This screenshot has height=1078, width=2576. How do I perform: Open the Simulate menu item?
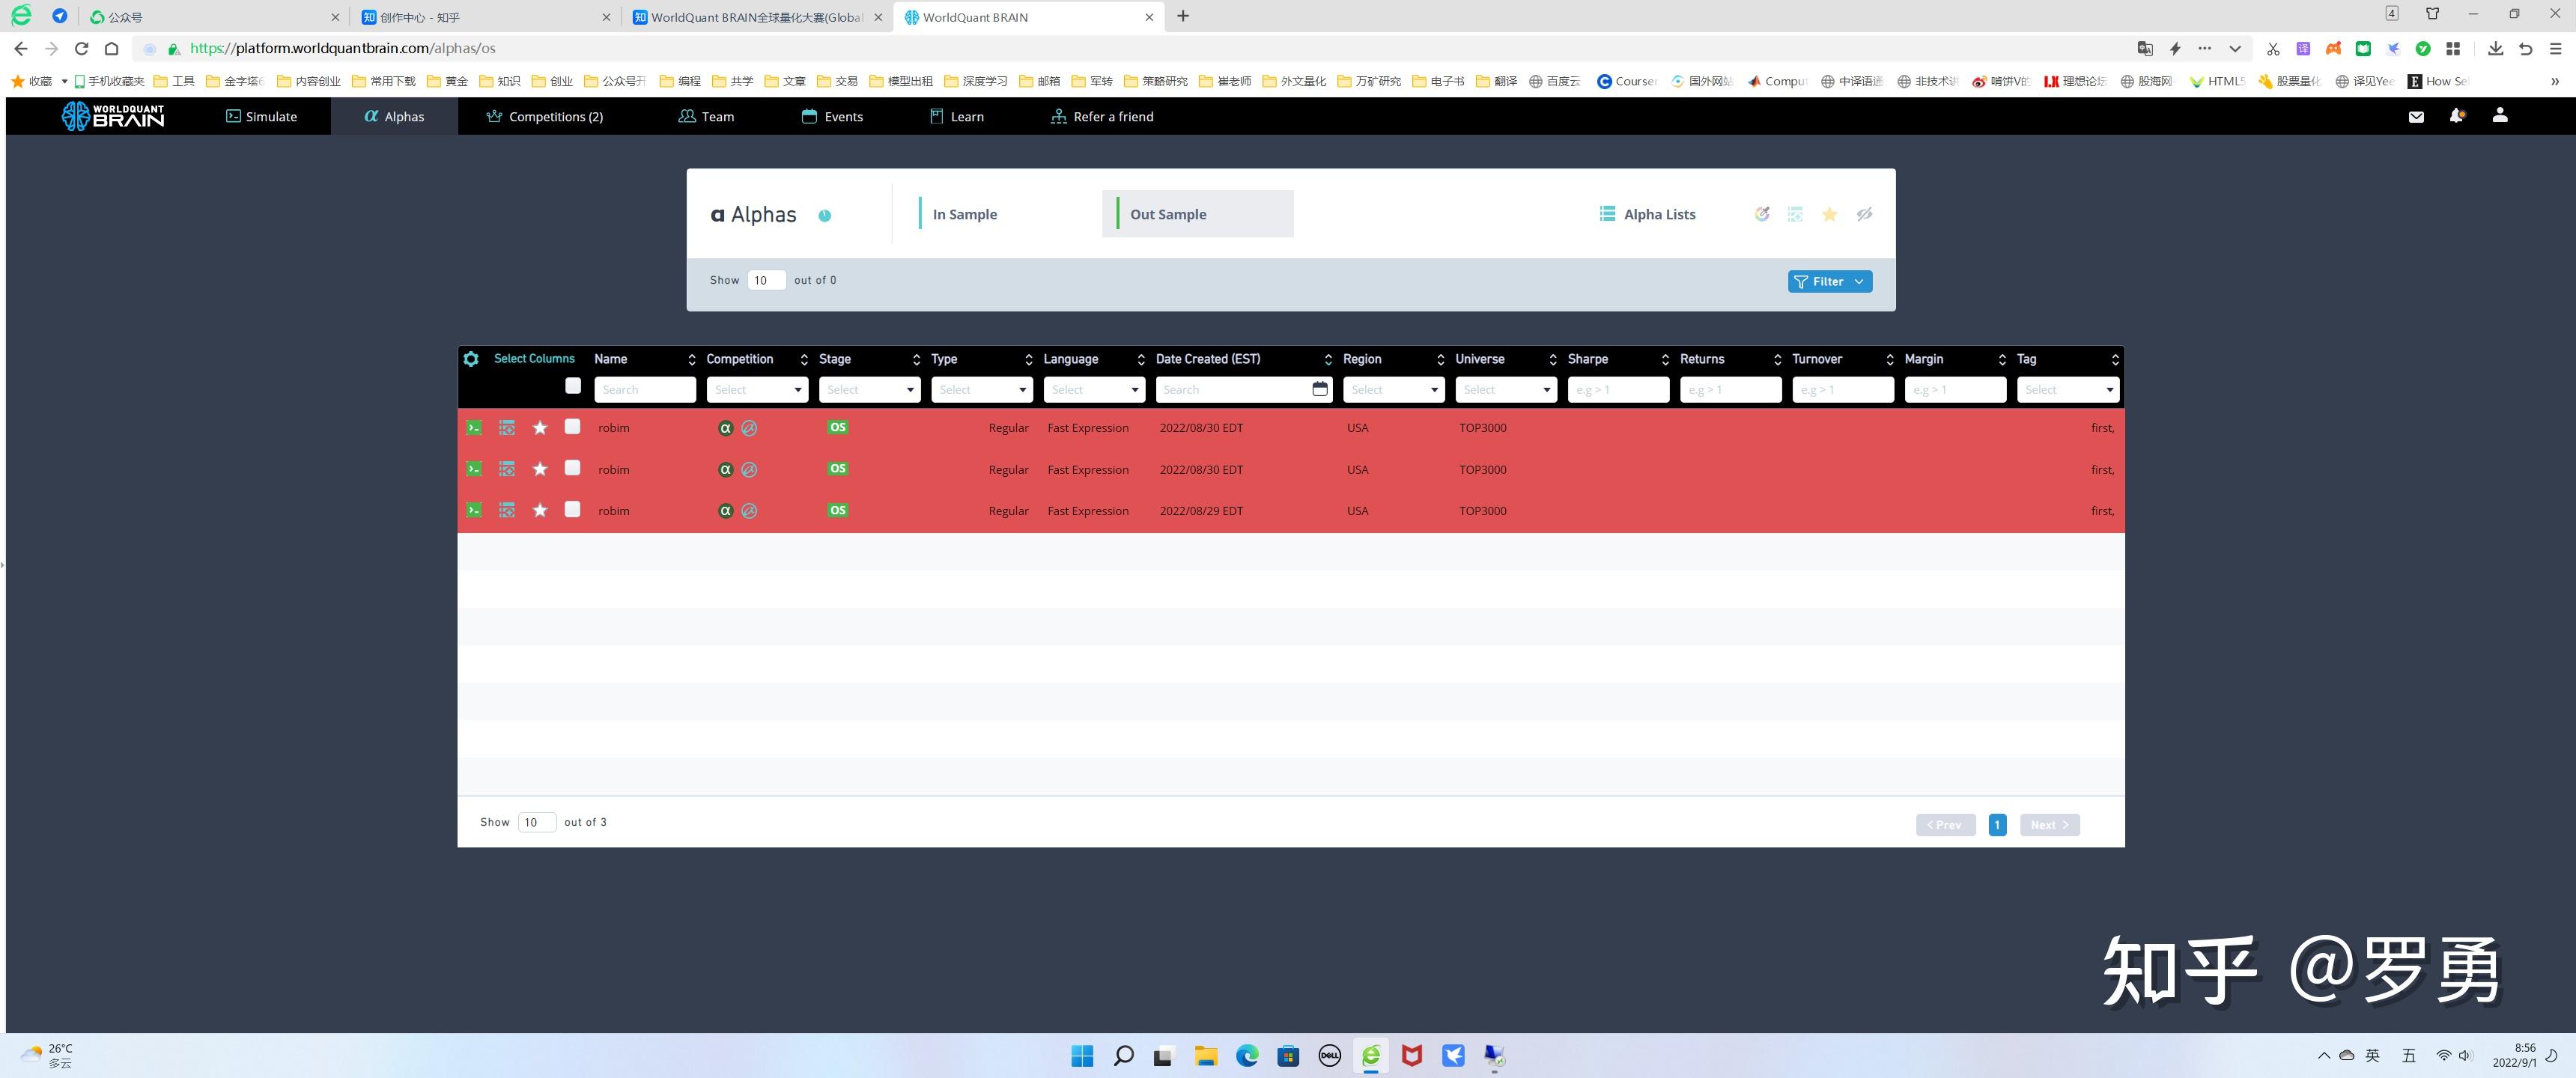click(261, 117)
